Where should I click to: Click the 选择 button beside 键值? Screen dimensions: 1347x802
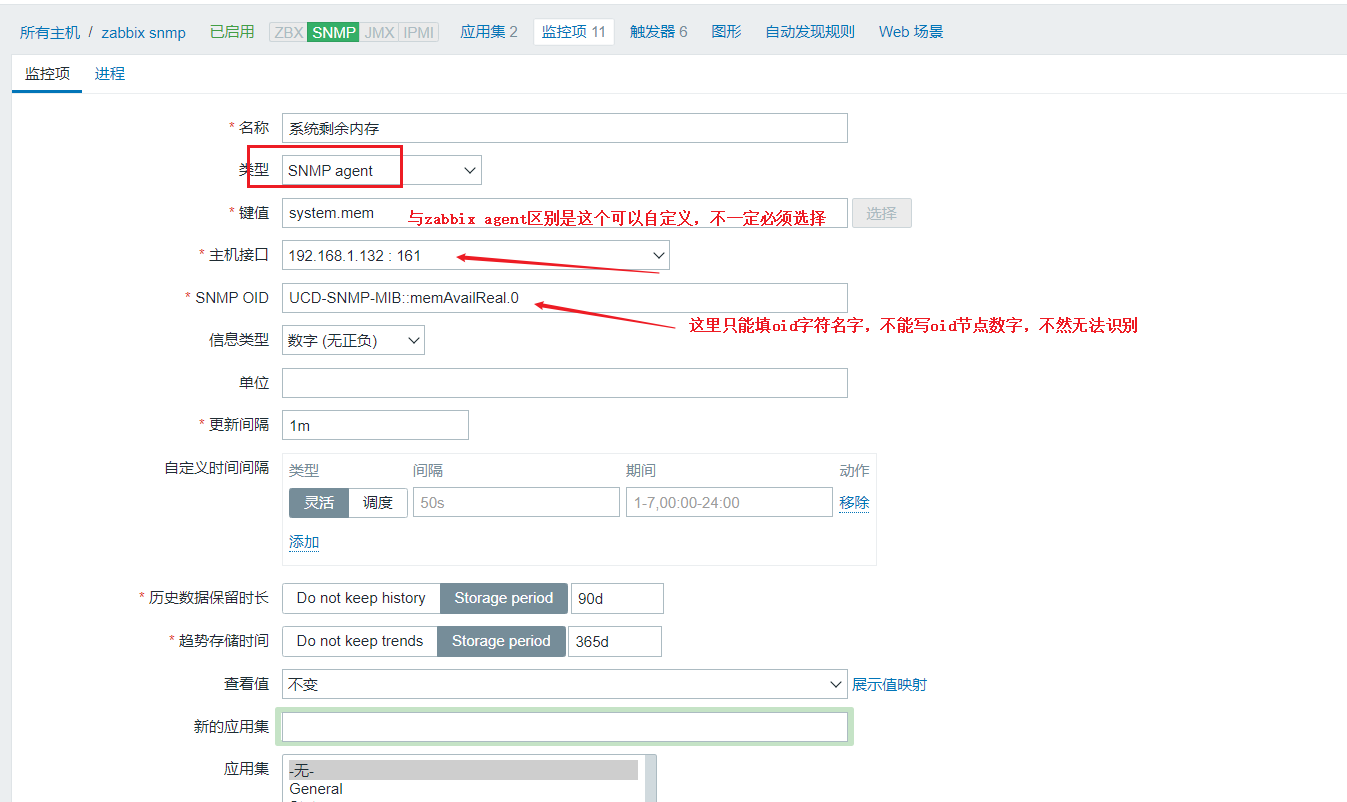(881, 213)
